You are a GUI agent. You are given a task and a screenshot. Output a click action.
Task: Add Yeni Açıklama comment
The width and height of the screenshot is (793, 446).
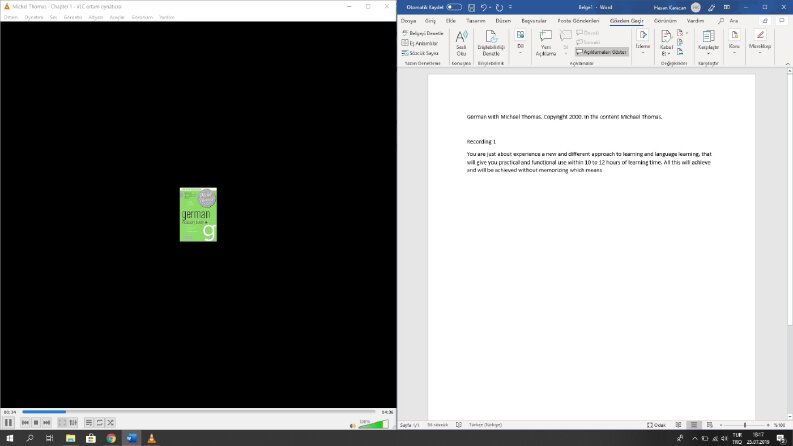[x=546, y=43]
